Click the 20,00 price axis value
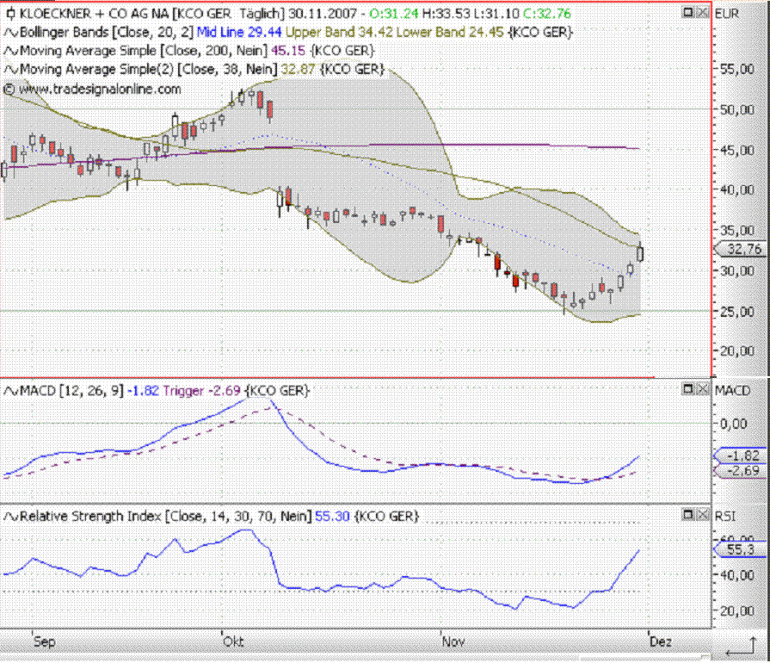Image resolution: width=770 pixels, height=663 pixels. 737,351
